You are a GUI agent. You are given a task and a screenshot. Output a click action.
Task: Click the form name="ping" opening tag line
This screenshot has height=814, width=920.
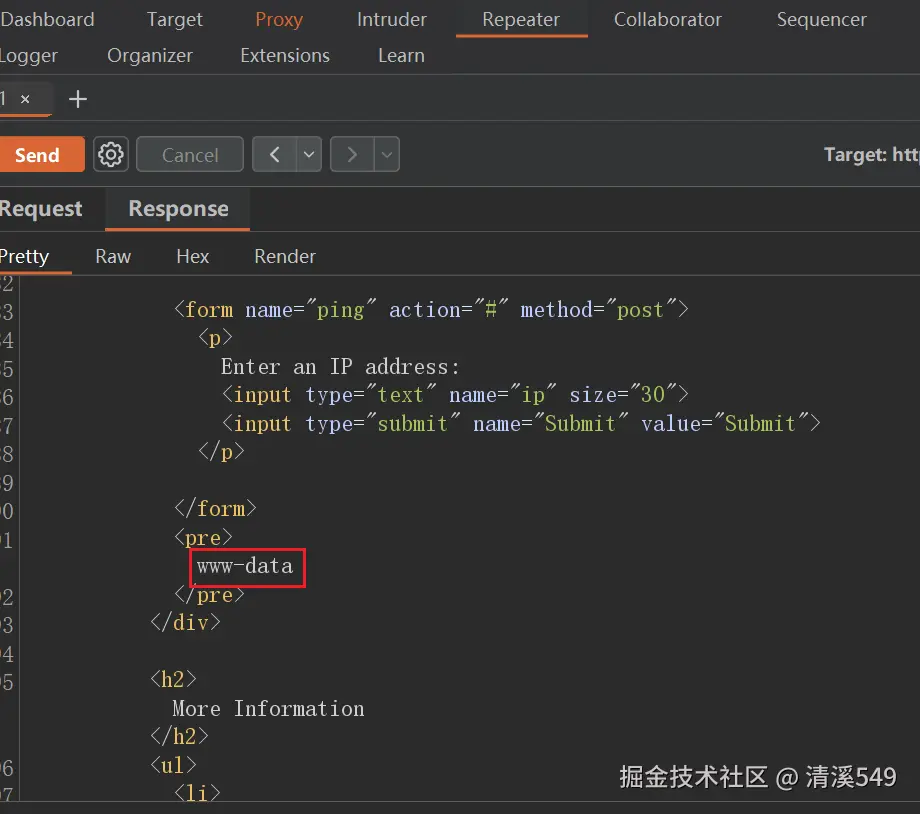pyautogui.click(x=431, y=310)
